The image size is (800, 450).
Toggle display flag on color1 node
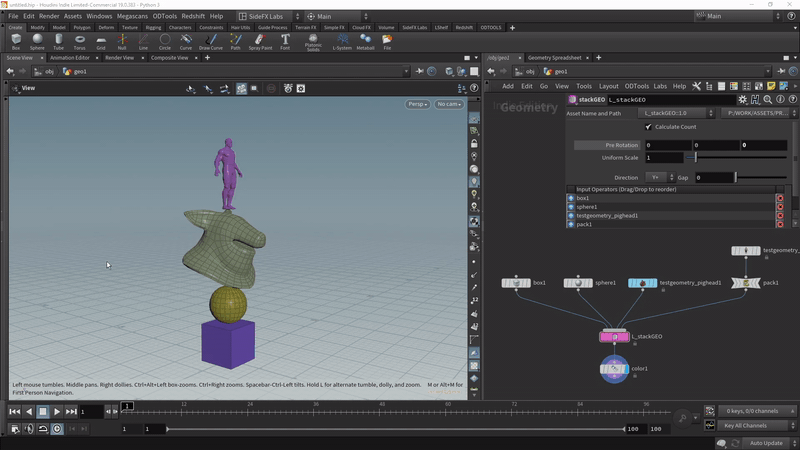(628, 369)
